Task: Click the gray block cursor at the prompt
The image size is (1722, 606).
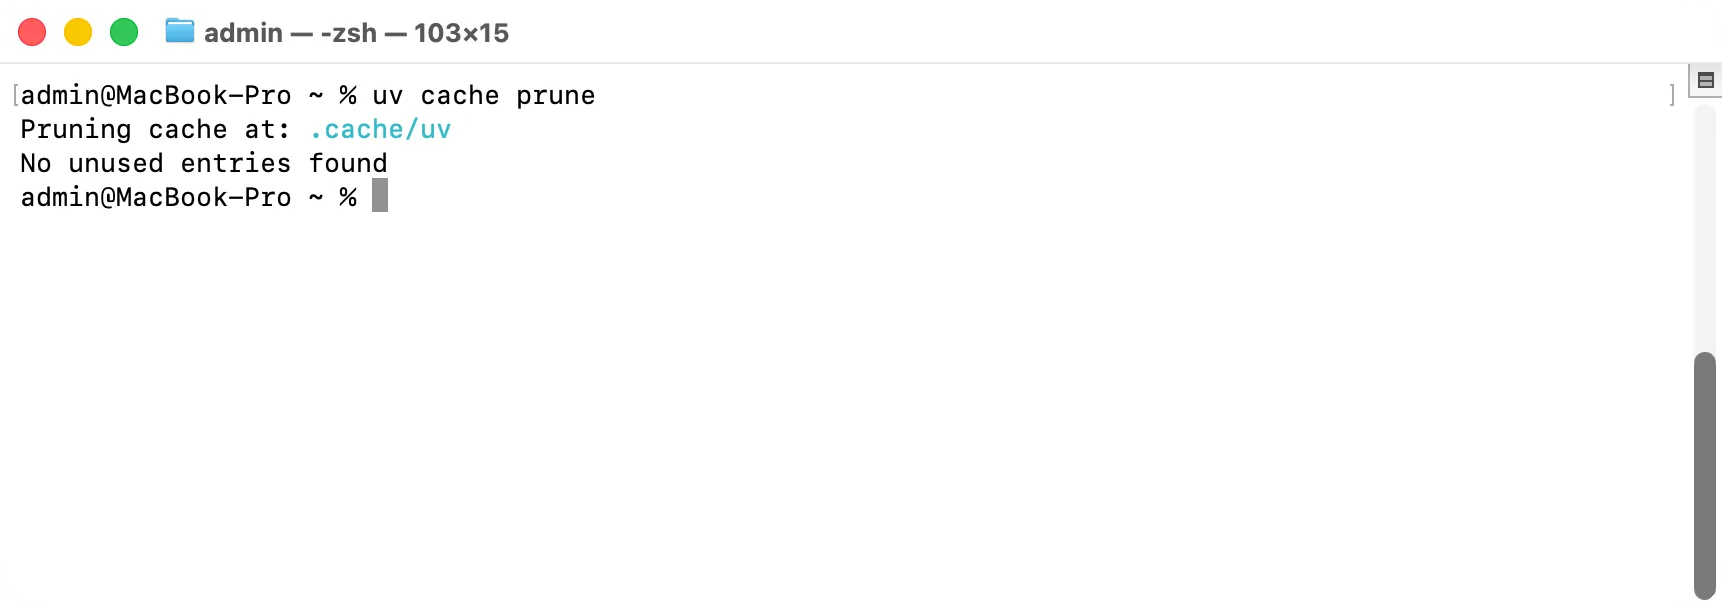Action: (380, 196)
